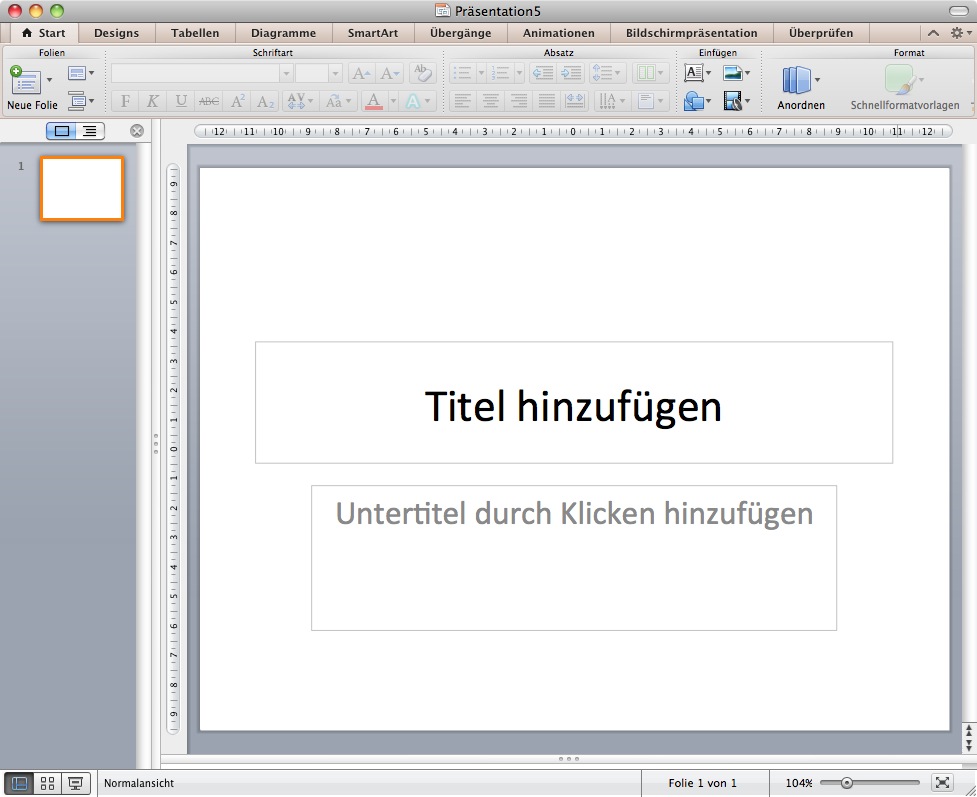The width and height of the screenshot is (977, 797).
Task: Insert media movie icon
Action: pos(733,101)
